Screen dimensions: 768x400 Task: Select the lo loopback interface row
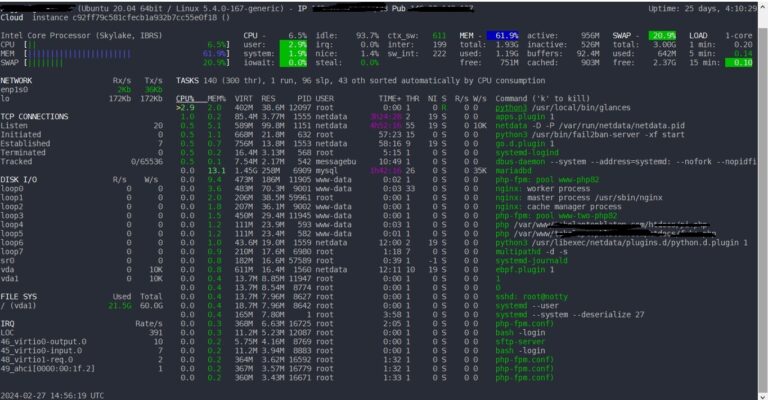(x=81, y=98)
